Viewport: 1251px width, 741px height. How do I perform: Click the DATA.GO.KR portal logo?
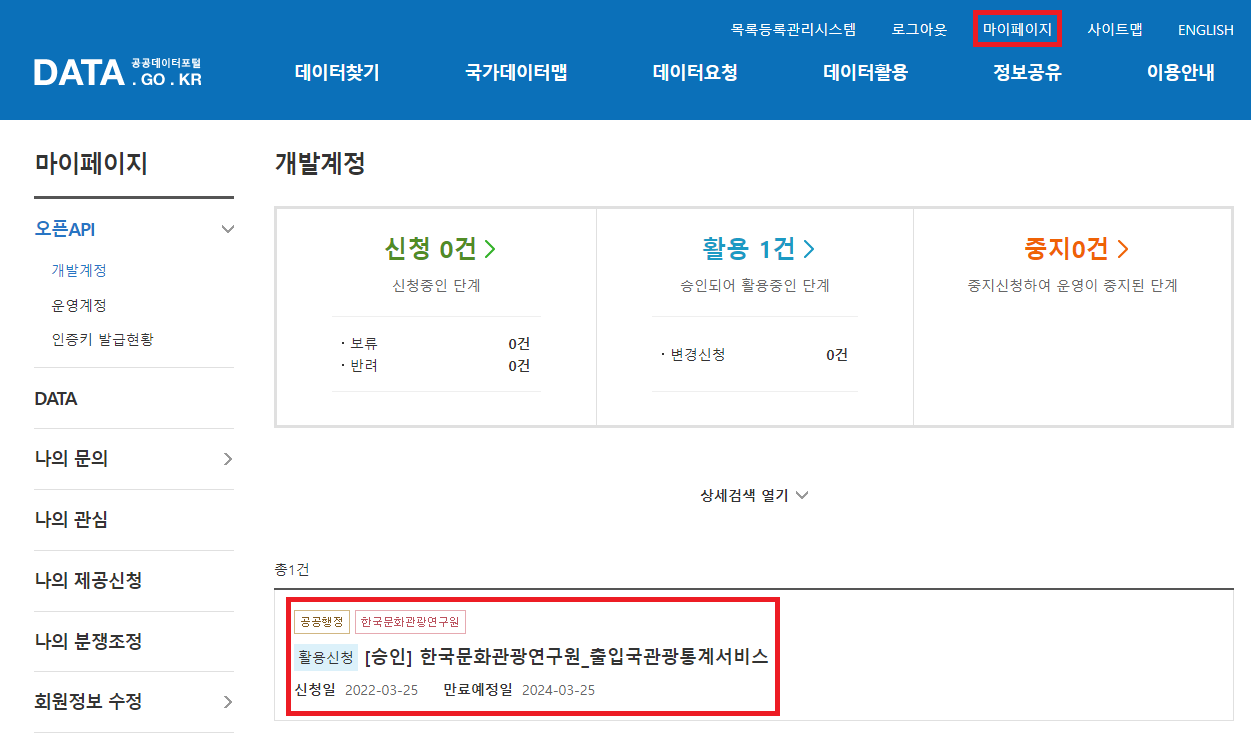coord(118,72)
